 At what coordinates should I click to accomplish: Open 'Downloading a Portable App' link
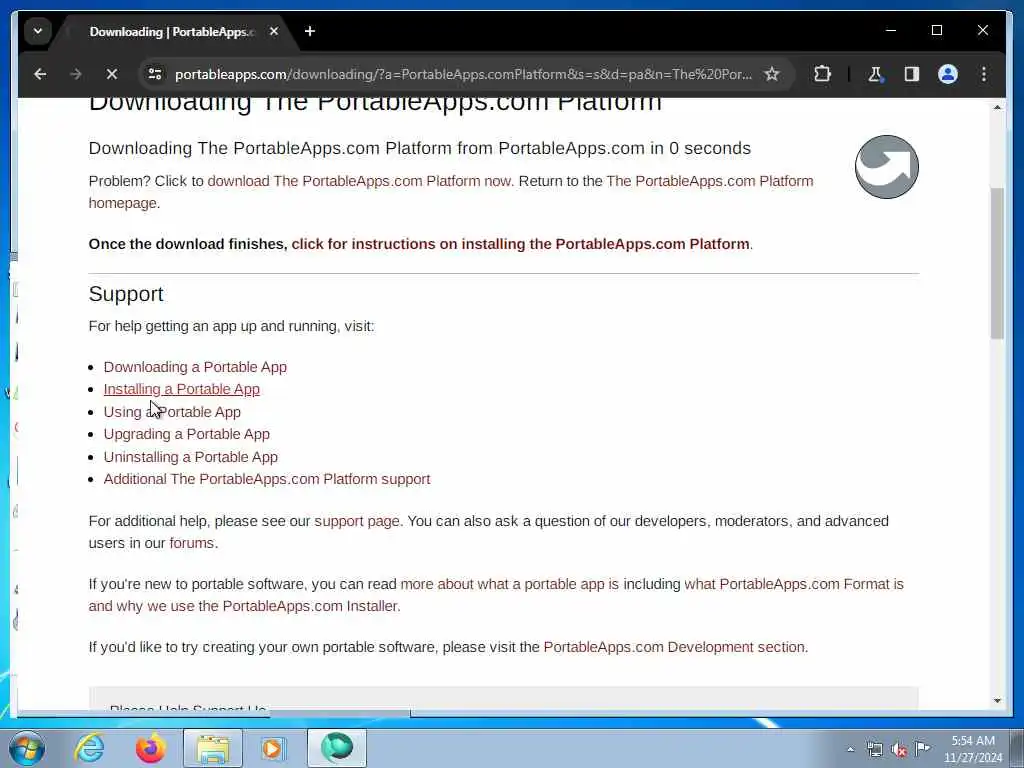click(x=195, y=367)
